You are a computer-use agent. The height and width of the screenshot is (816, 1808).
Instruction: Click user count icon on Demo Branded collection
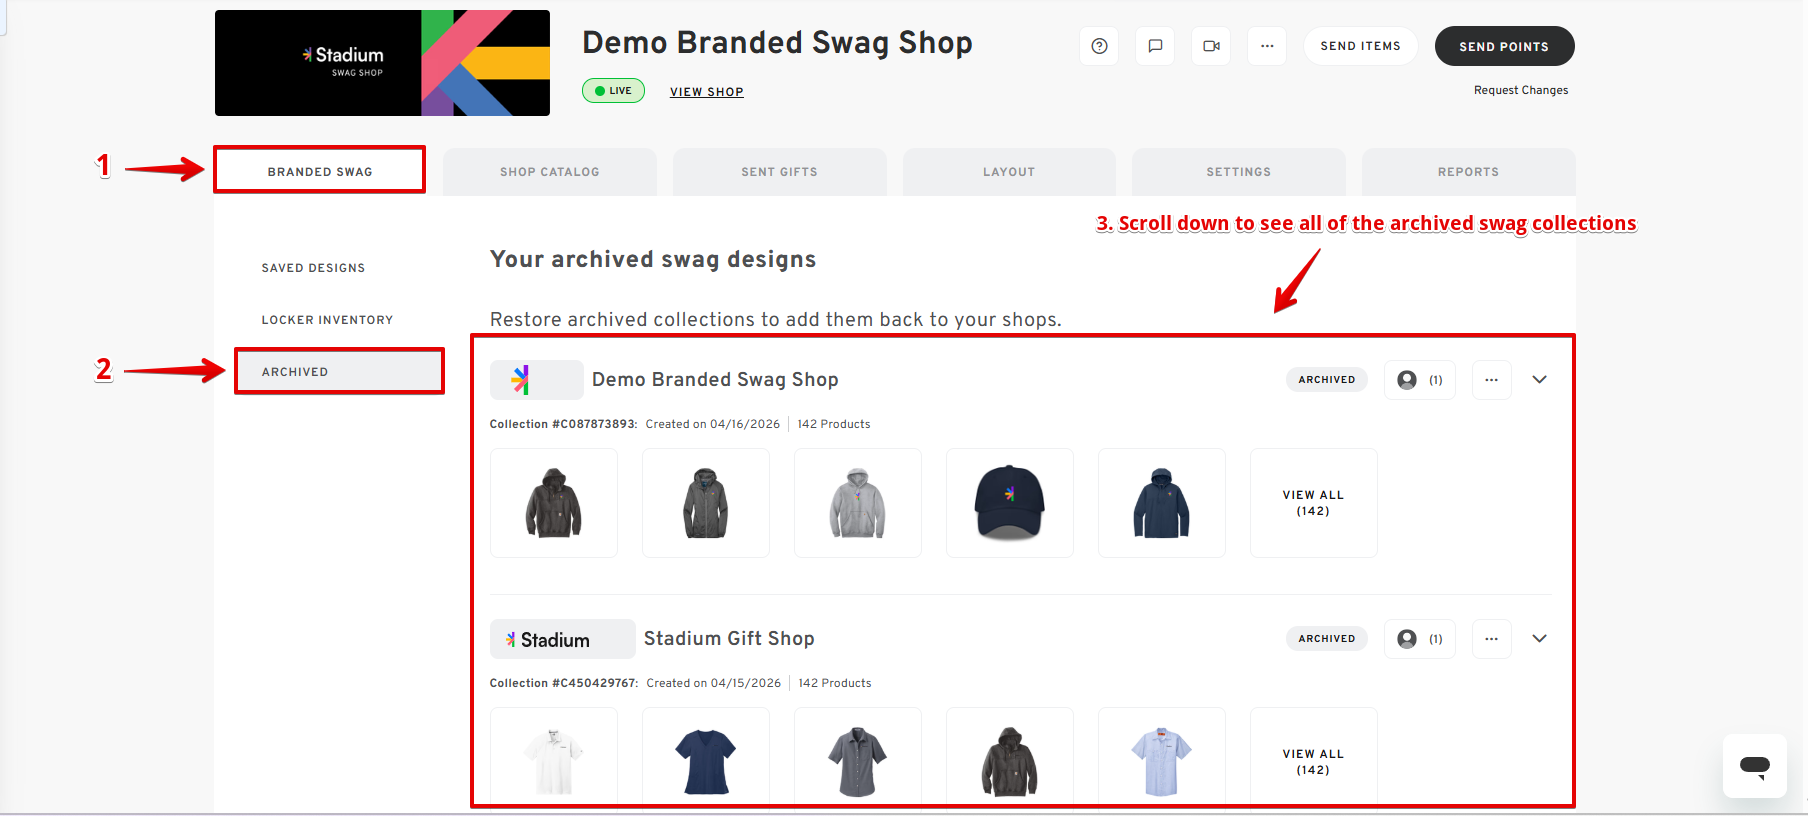point(1419,380)
